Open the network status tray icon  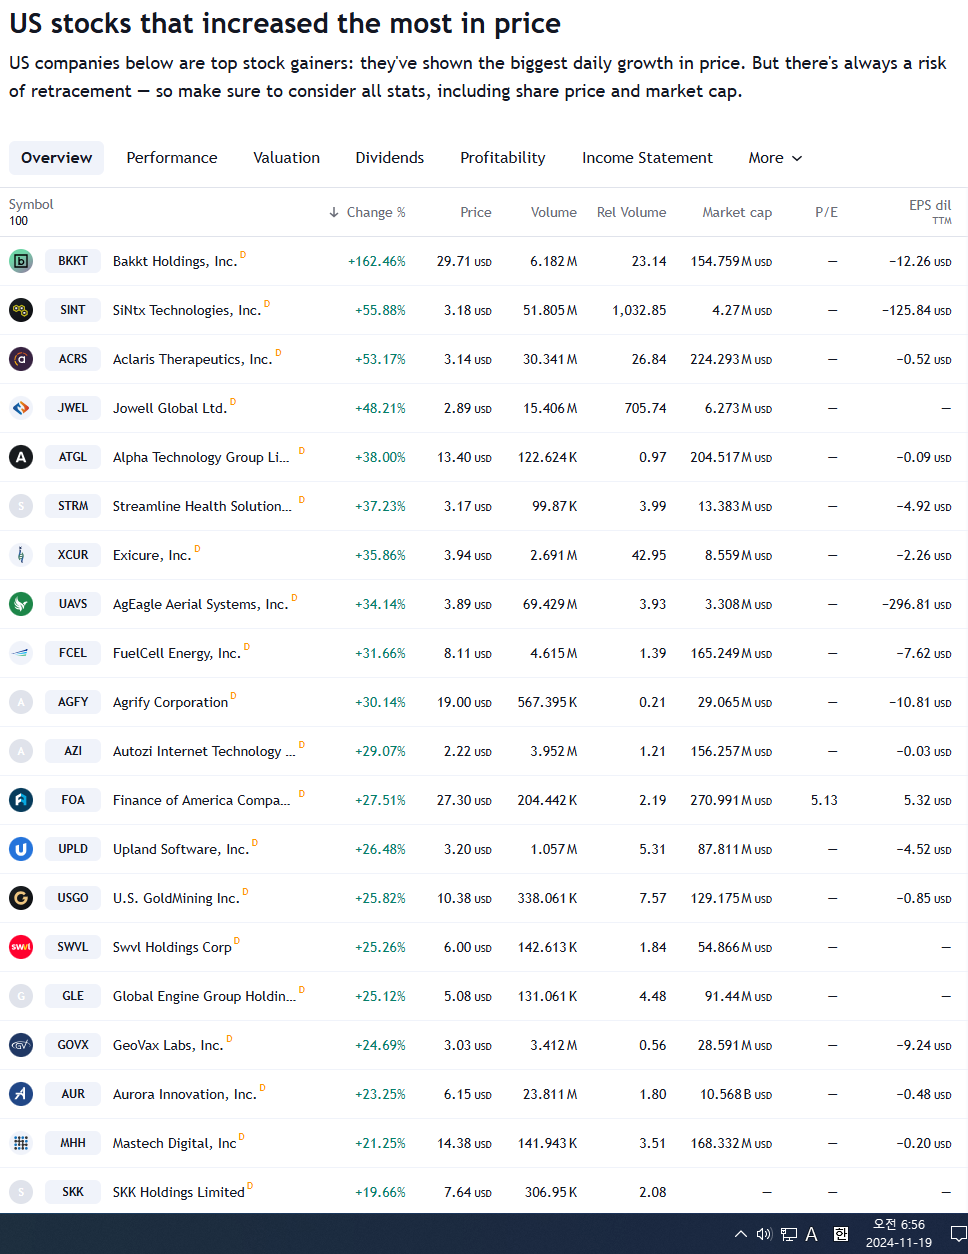pyautogui.click(x=789, y=1234)
